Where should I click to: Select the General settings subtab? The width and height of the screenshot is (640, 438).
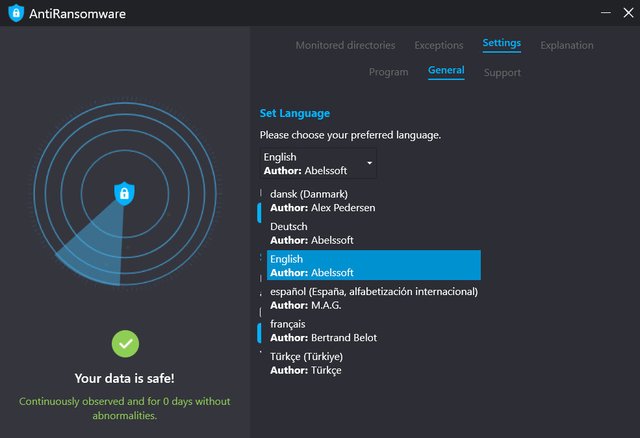(446, 71)
